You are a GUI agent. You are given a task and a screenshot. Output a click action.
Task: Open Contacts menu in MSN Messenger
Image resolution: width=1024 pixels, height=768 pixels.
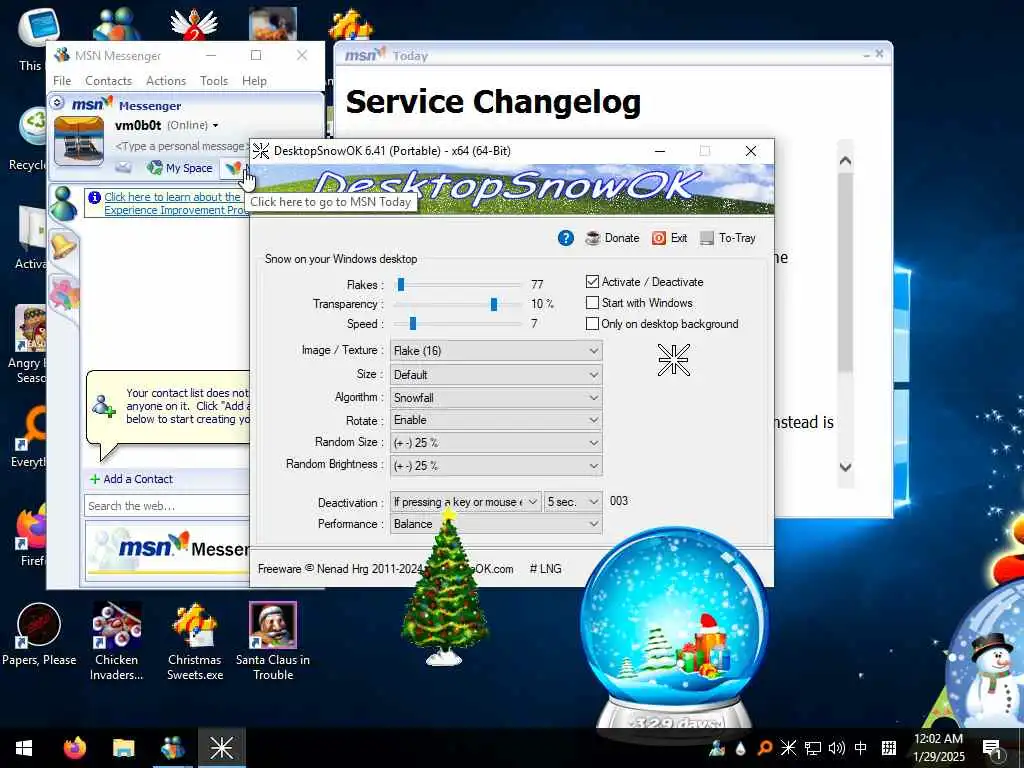pos(108,81)
